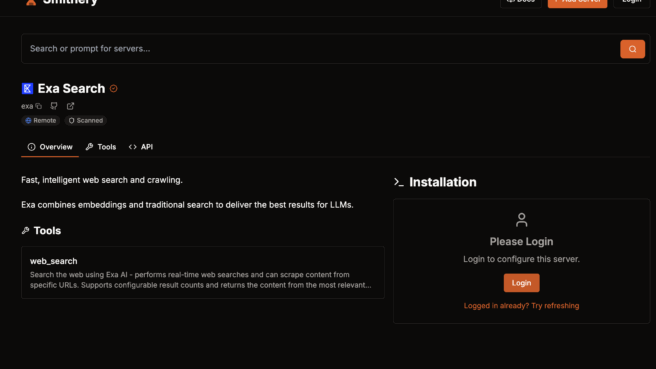
Task: Open the GitHub repository icon
Action: click(54, 106)
